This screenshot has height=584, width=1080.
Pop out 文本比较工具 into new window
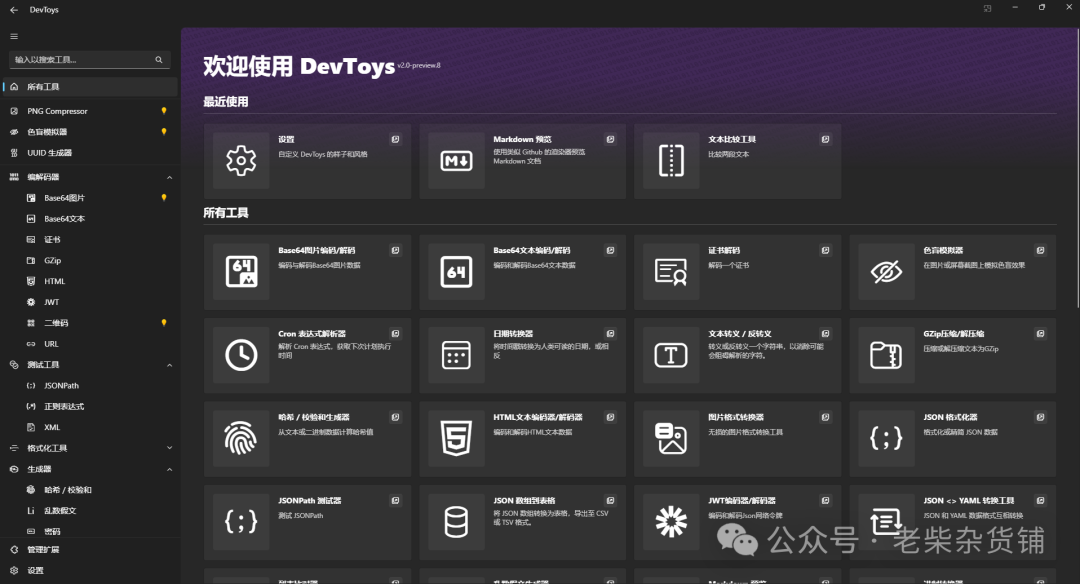[825, 139]
